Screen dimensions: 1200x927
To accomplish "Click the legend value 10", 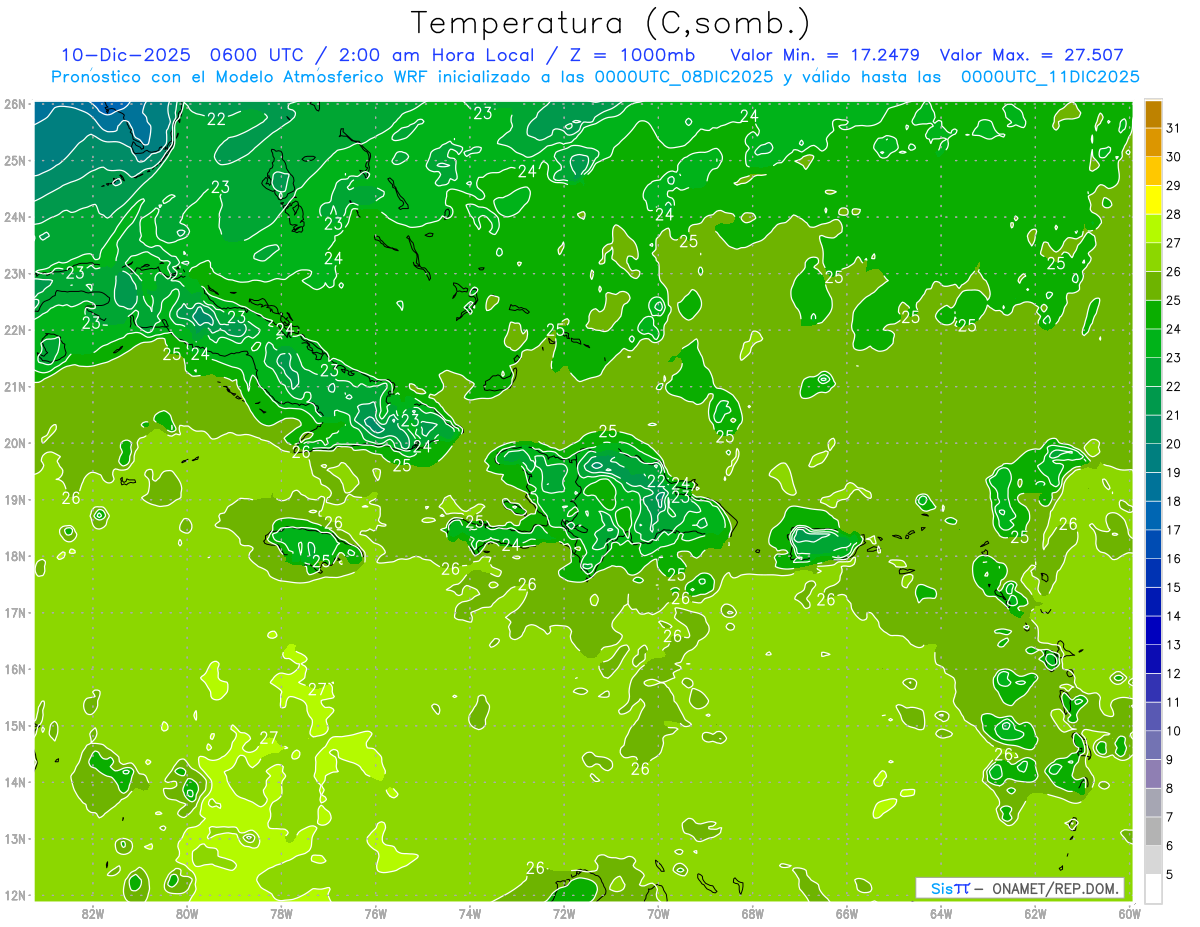I will [1174, 731].
